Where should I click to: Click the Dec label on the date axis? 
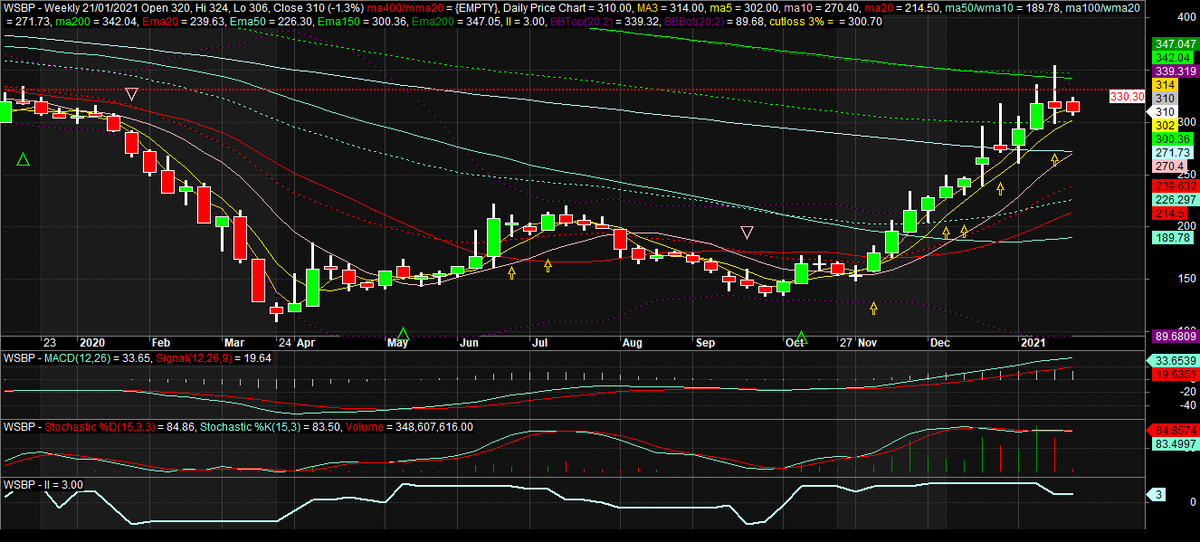941,342
